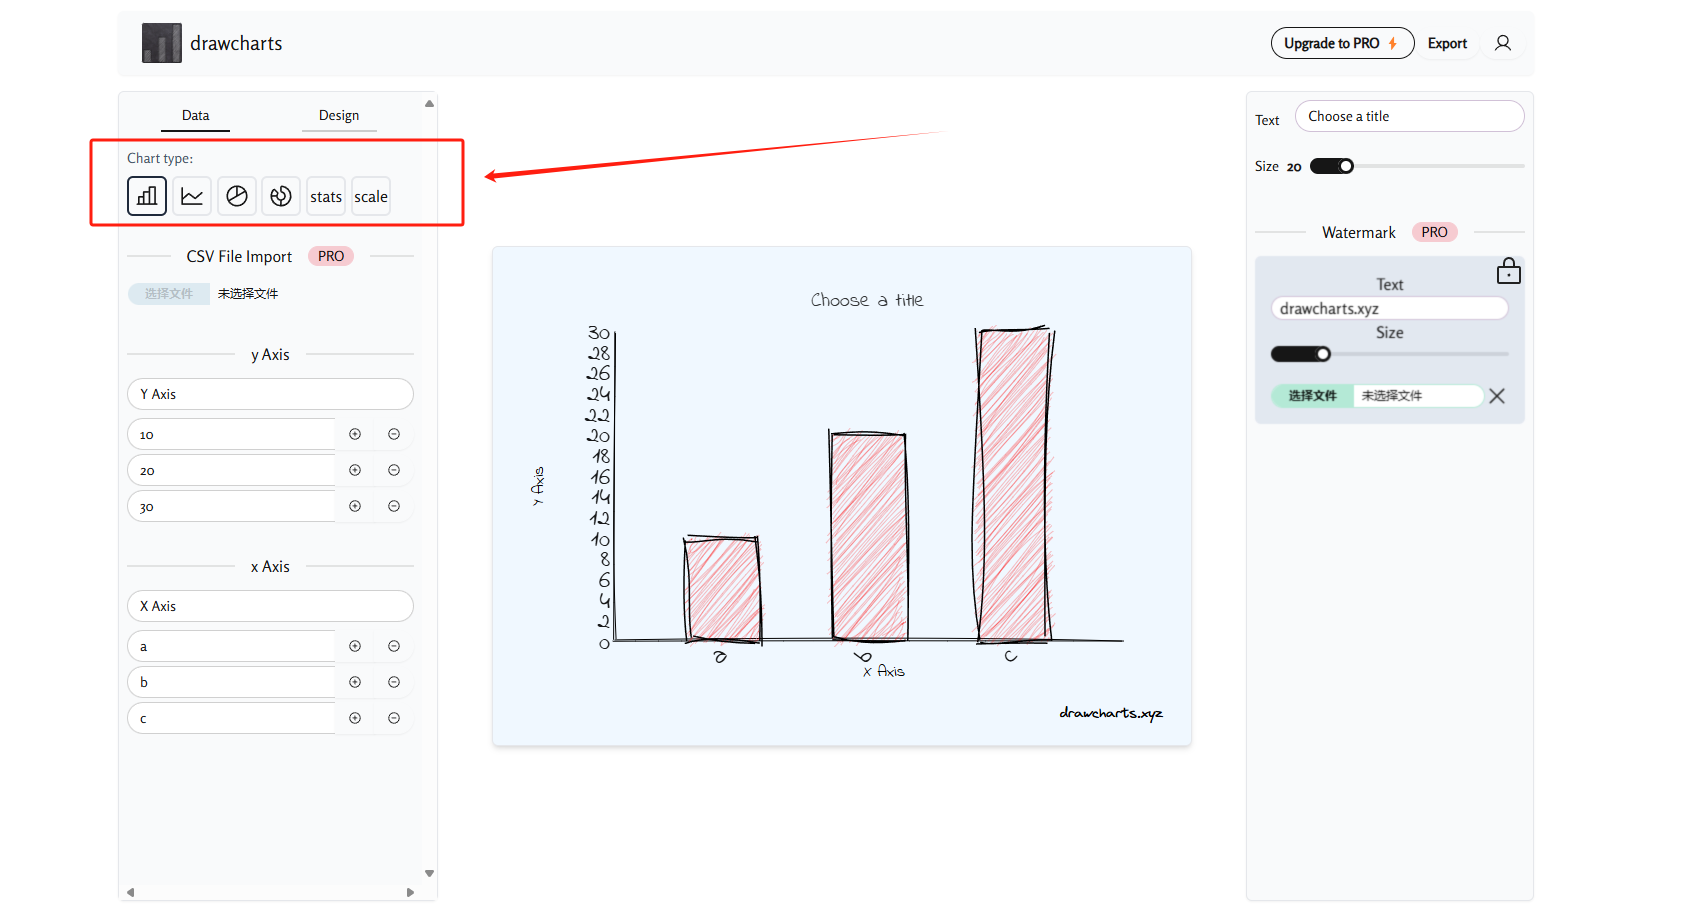Click the y value 10 input field
Viewport: 1686px width, 916px height.
tap(232, 434)
